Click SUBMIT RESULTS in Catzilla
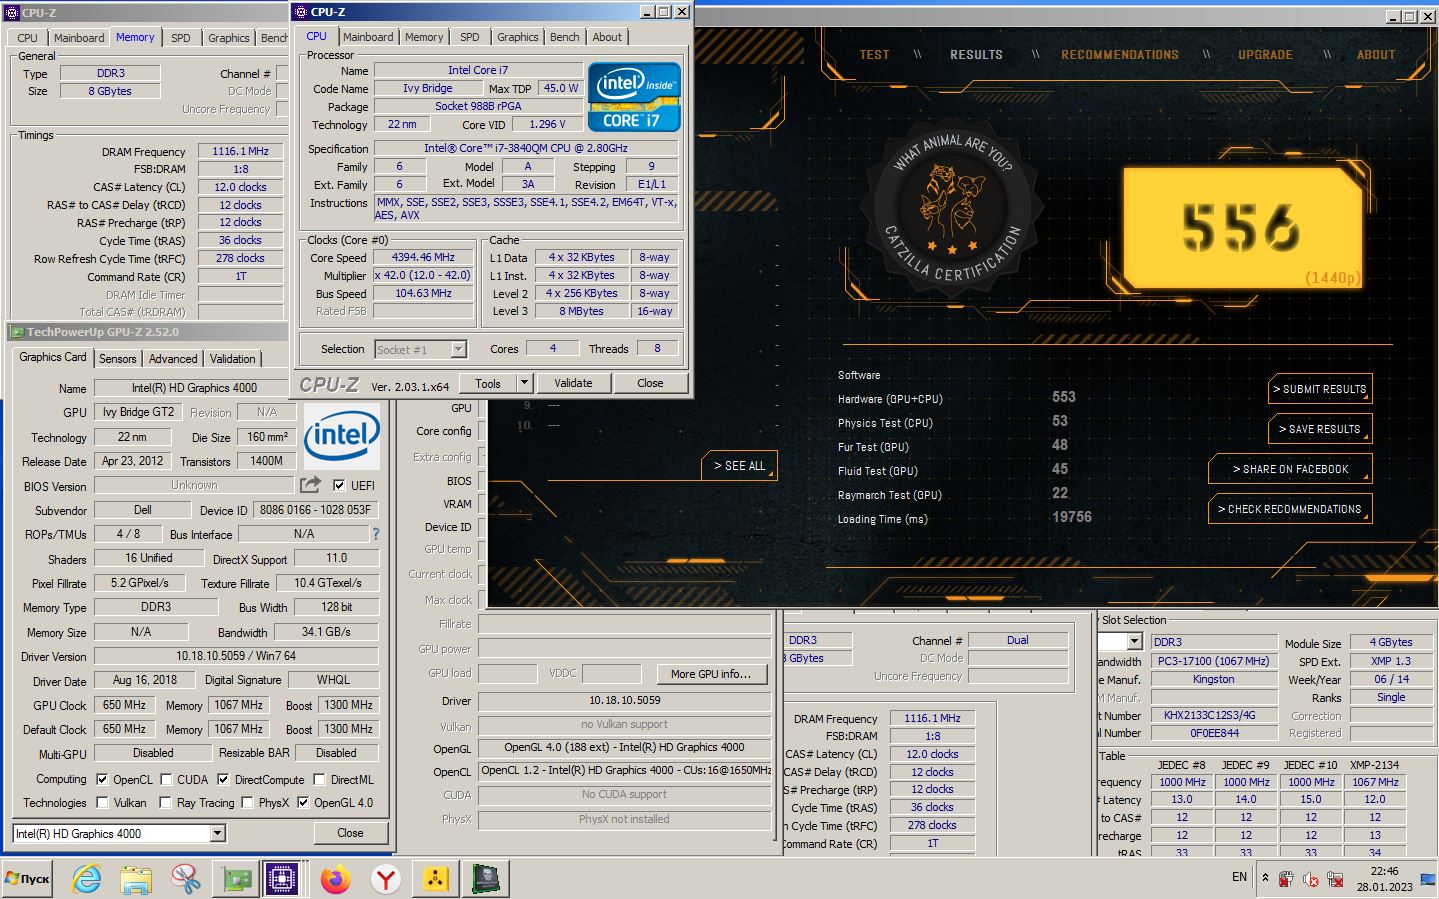Viewport: 1439px width, 899px height. point(1320,389)
